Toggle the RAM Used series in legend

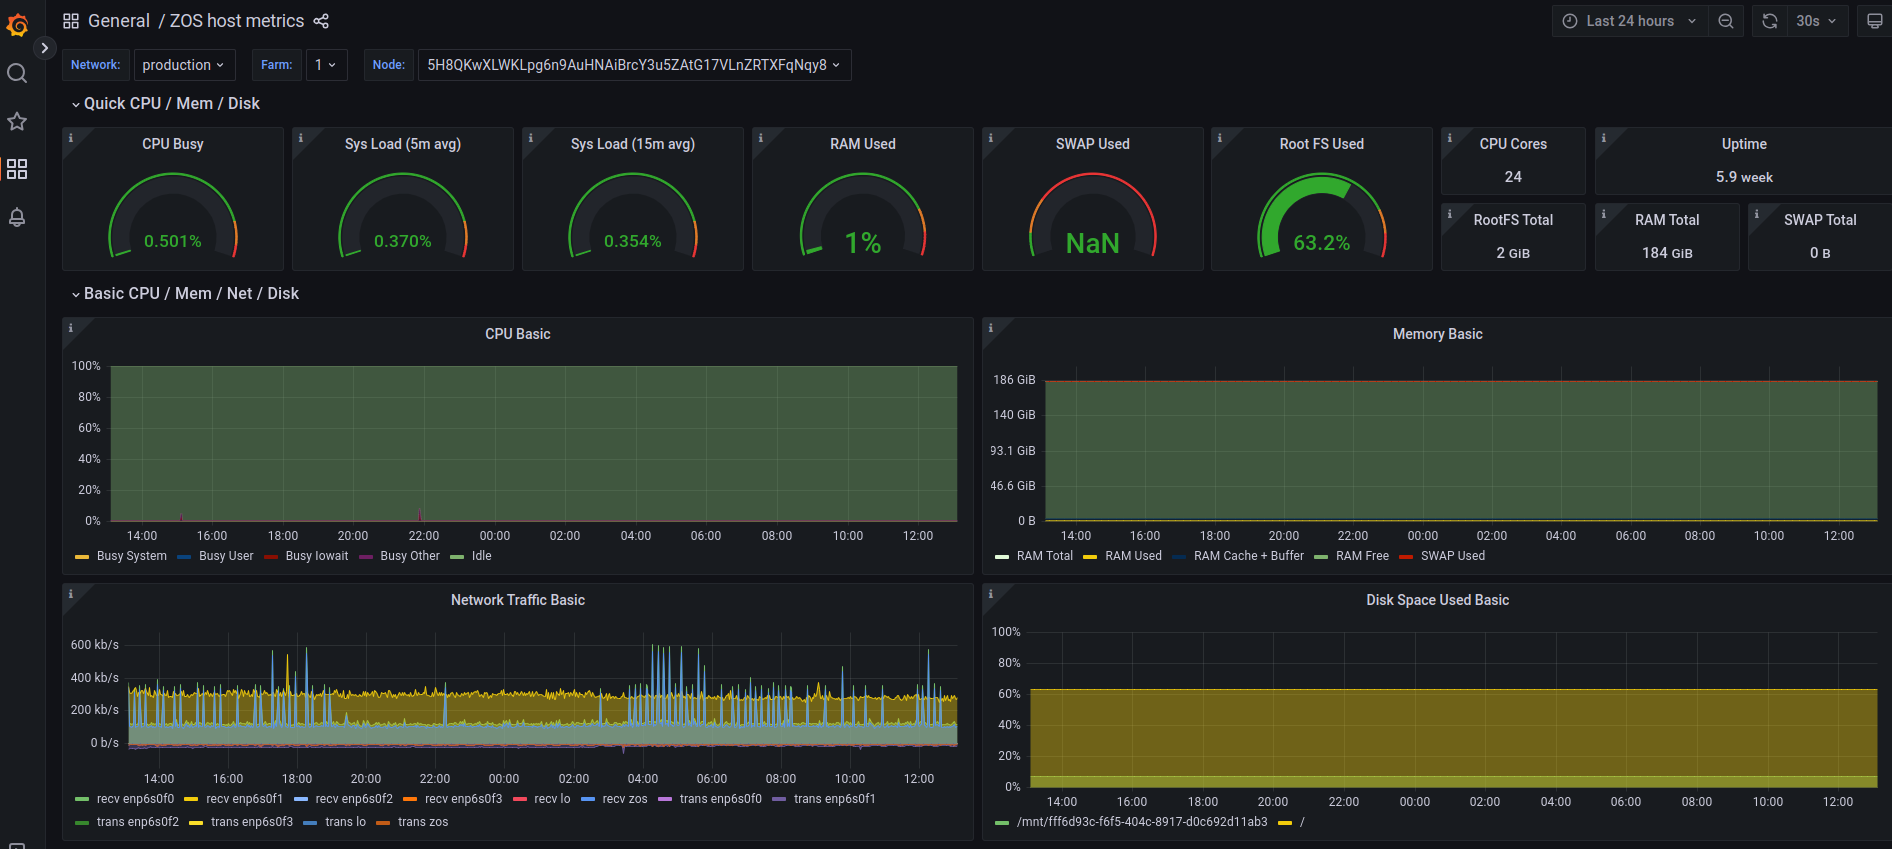[1133, 556]
